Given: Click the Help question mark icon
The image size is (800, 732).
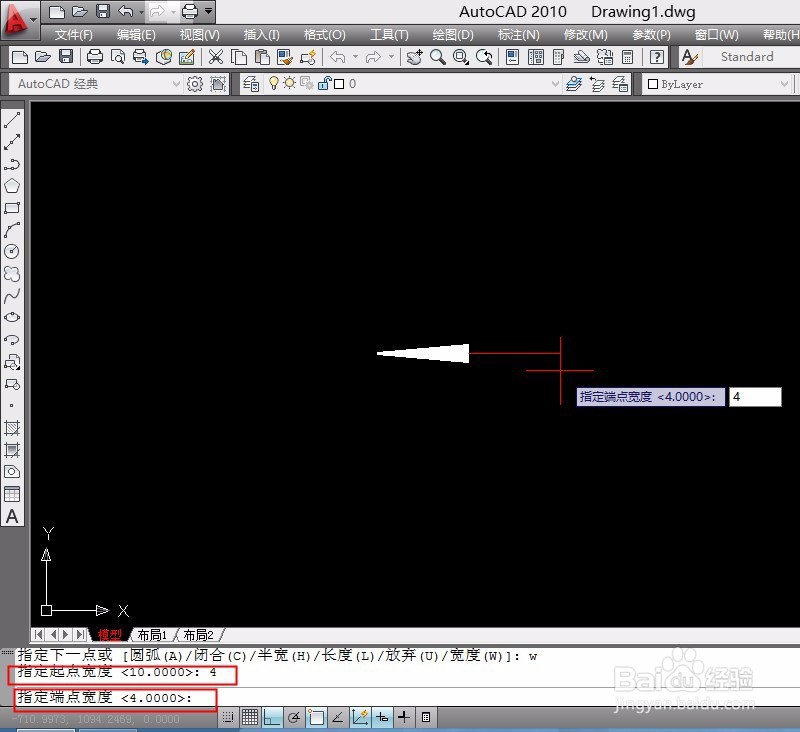Looking at the screenshot, I should coord(657,57).
